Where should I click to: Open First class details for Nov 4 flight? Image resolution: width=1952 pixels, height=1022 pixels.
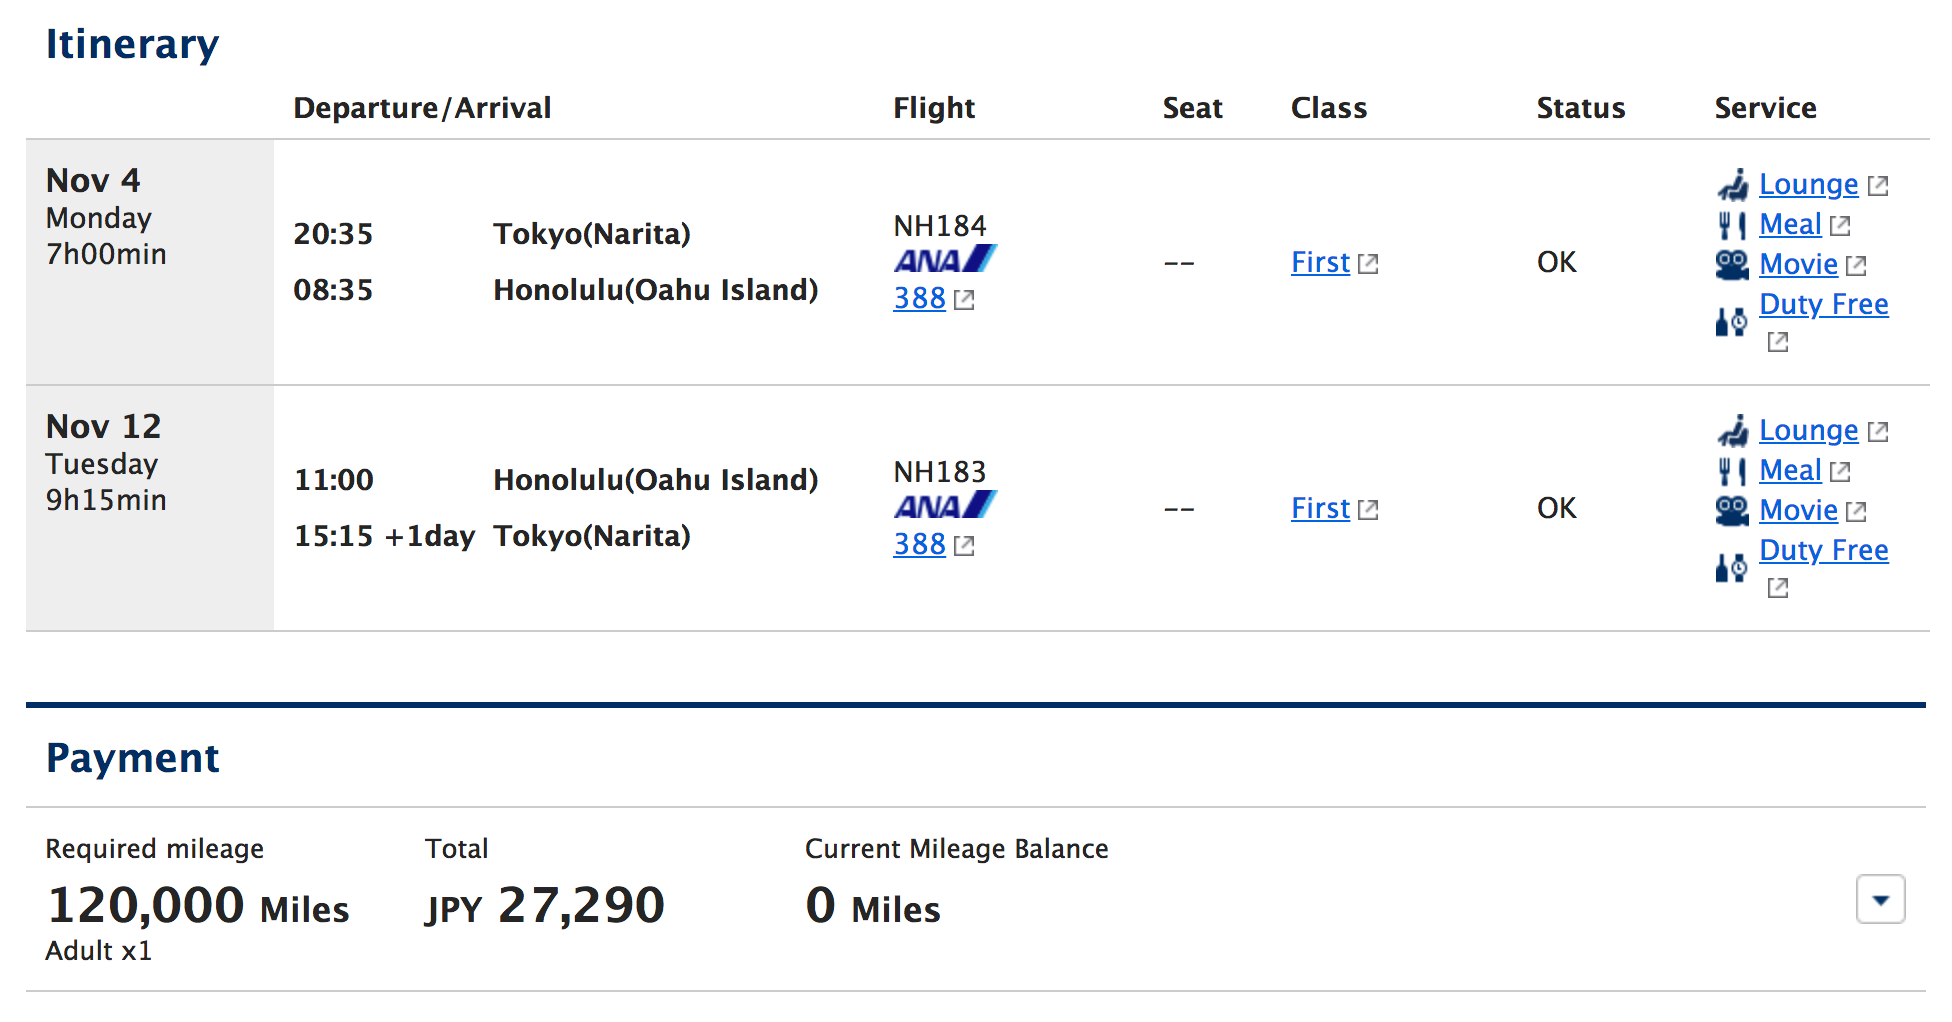click(1320, 262)
